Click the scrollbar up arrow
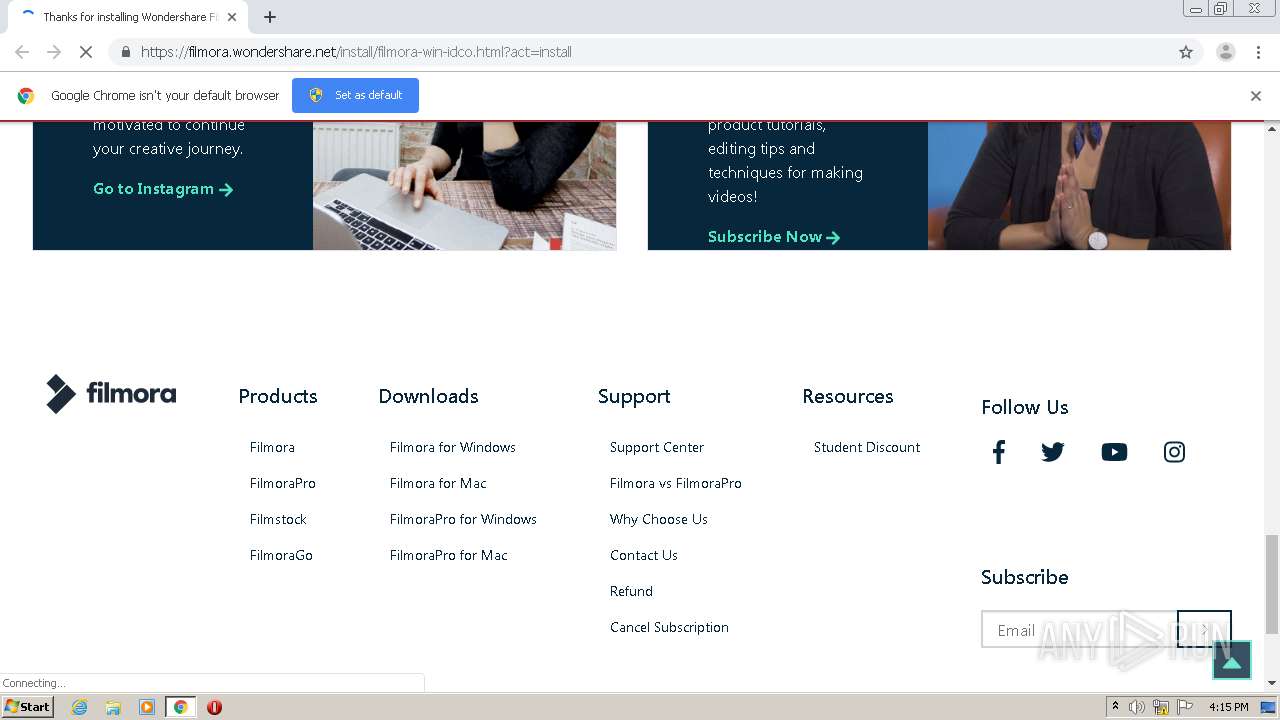 (x=1272, y=128)
